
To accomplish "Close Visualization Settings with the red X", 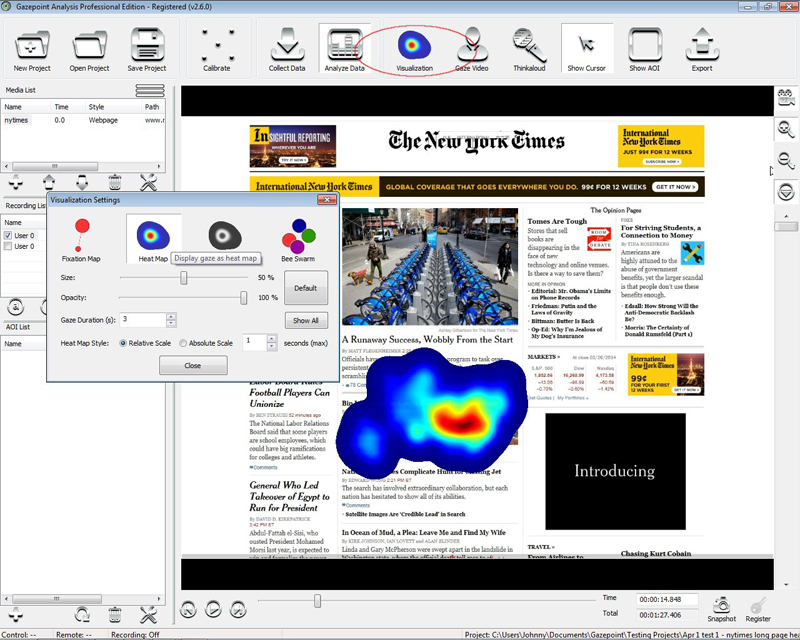I will [327, 200].
